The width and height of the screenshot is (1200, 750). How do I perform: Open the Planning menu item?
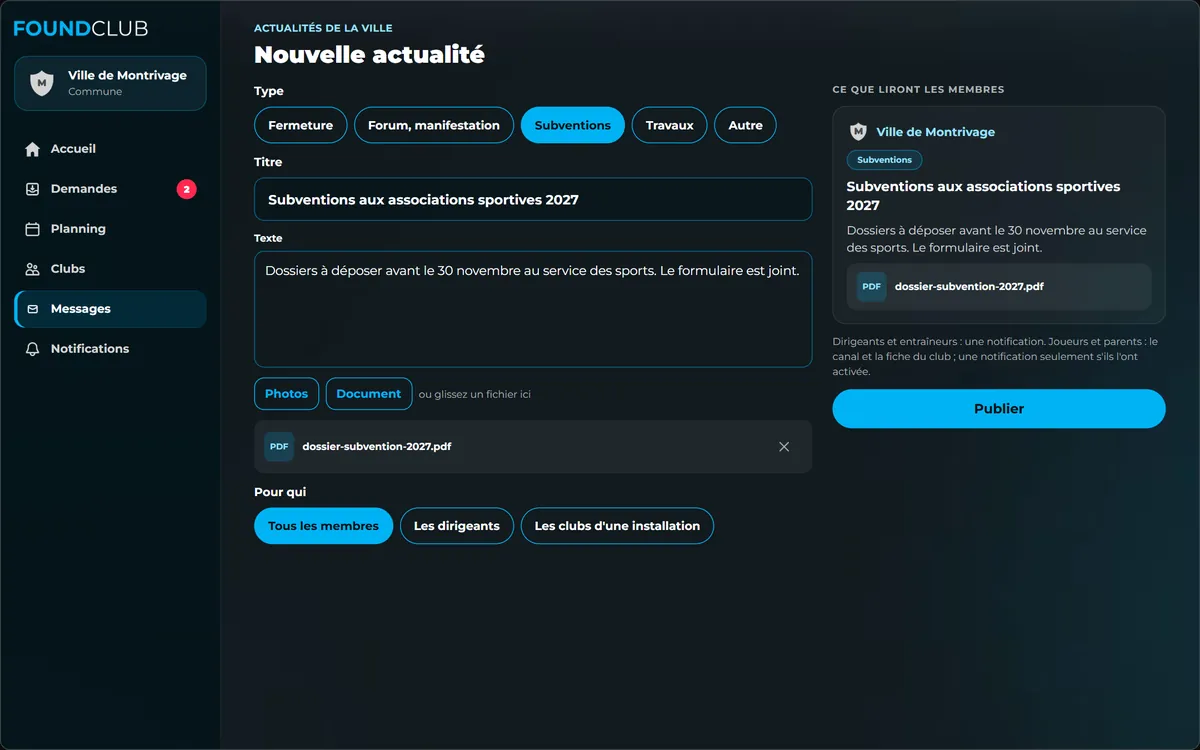(110, 229)
